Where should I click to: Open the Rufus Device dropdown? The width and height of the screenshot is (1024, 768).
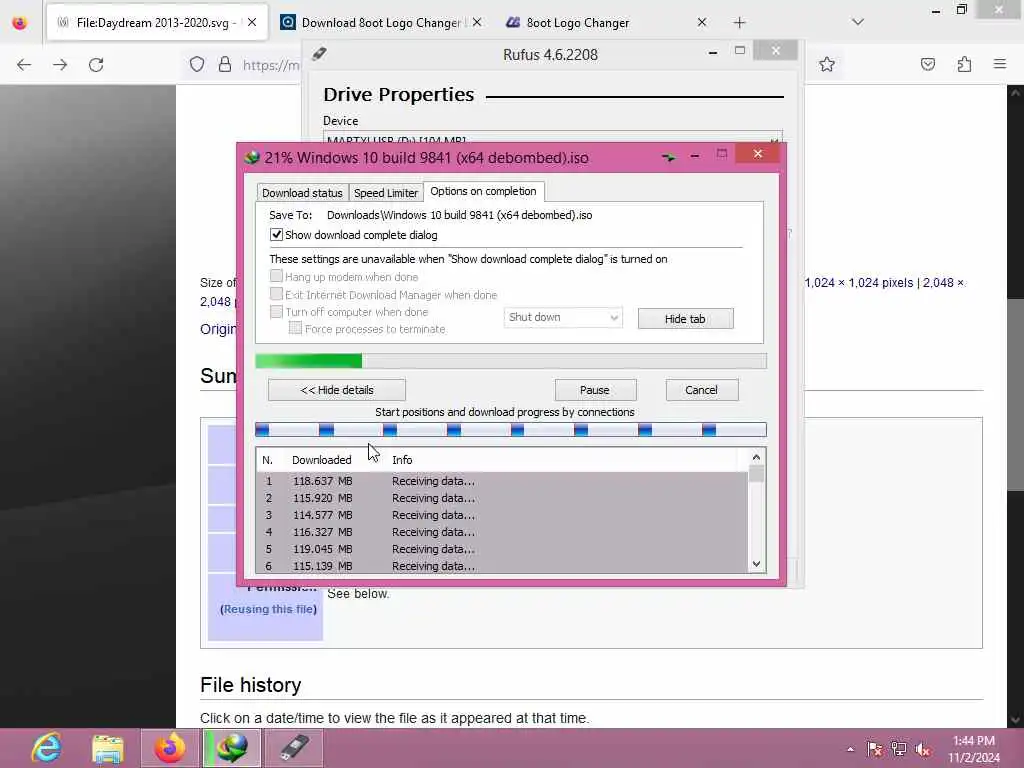coord(552,138)
